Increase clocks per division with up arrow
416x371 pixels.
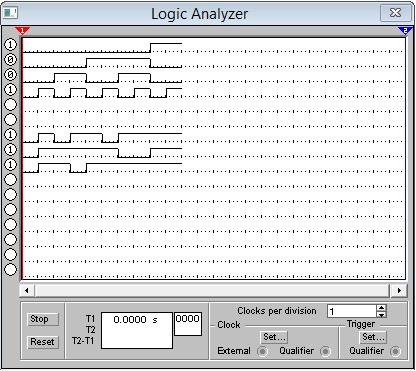coord(382,308)
